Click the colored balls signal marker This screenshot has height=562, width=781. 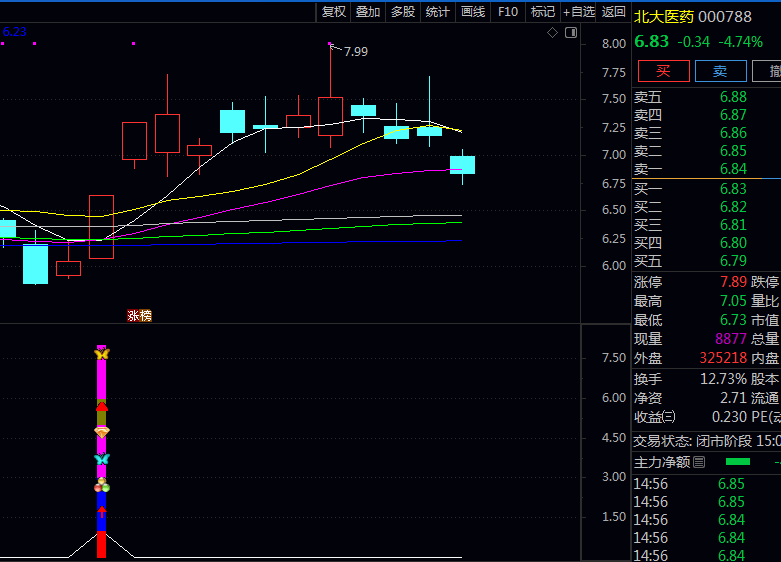pos(101,486)
